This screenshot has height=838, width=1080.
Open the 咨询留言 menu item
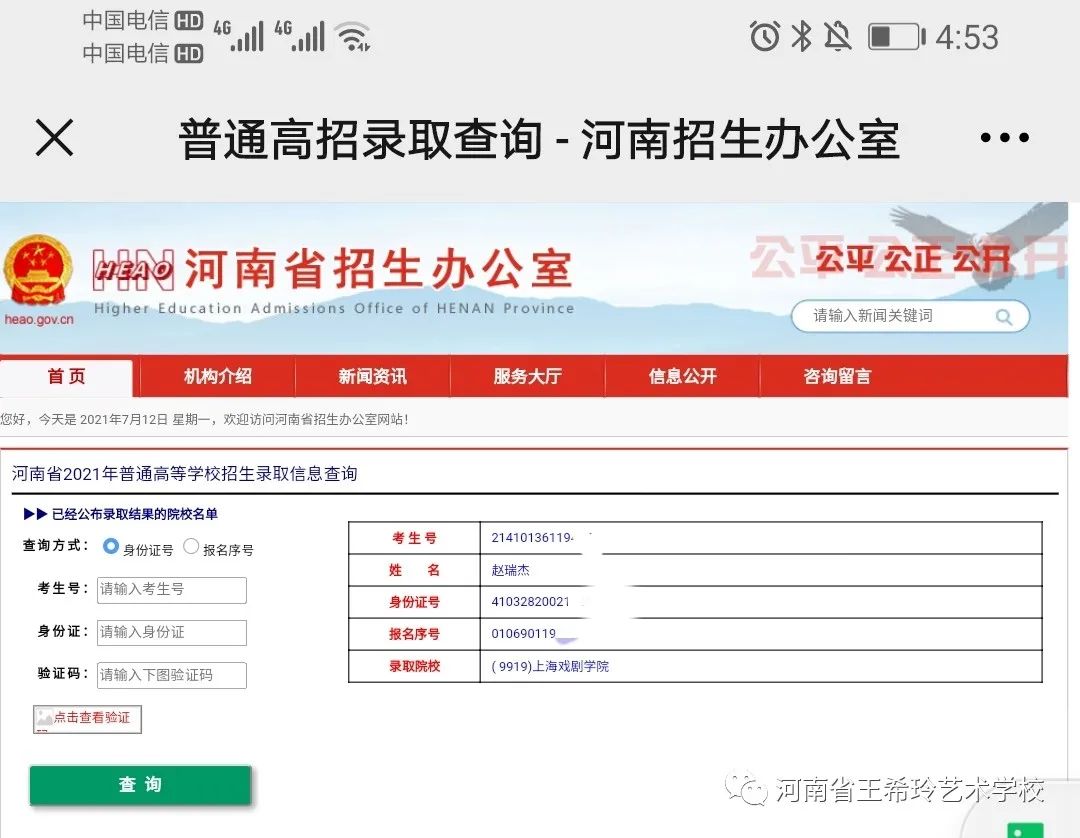(x=838, y=376)
